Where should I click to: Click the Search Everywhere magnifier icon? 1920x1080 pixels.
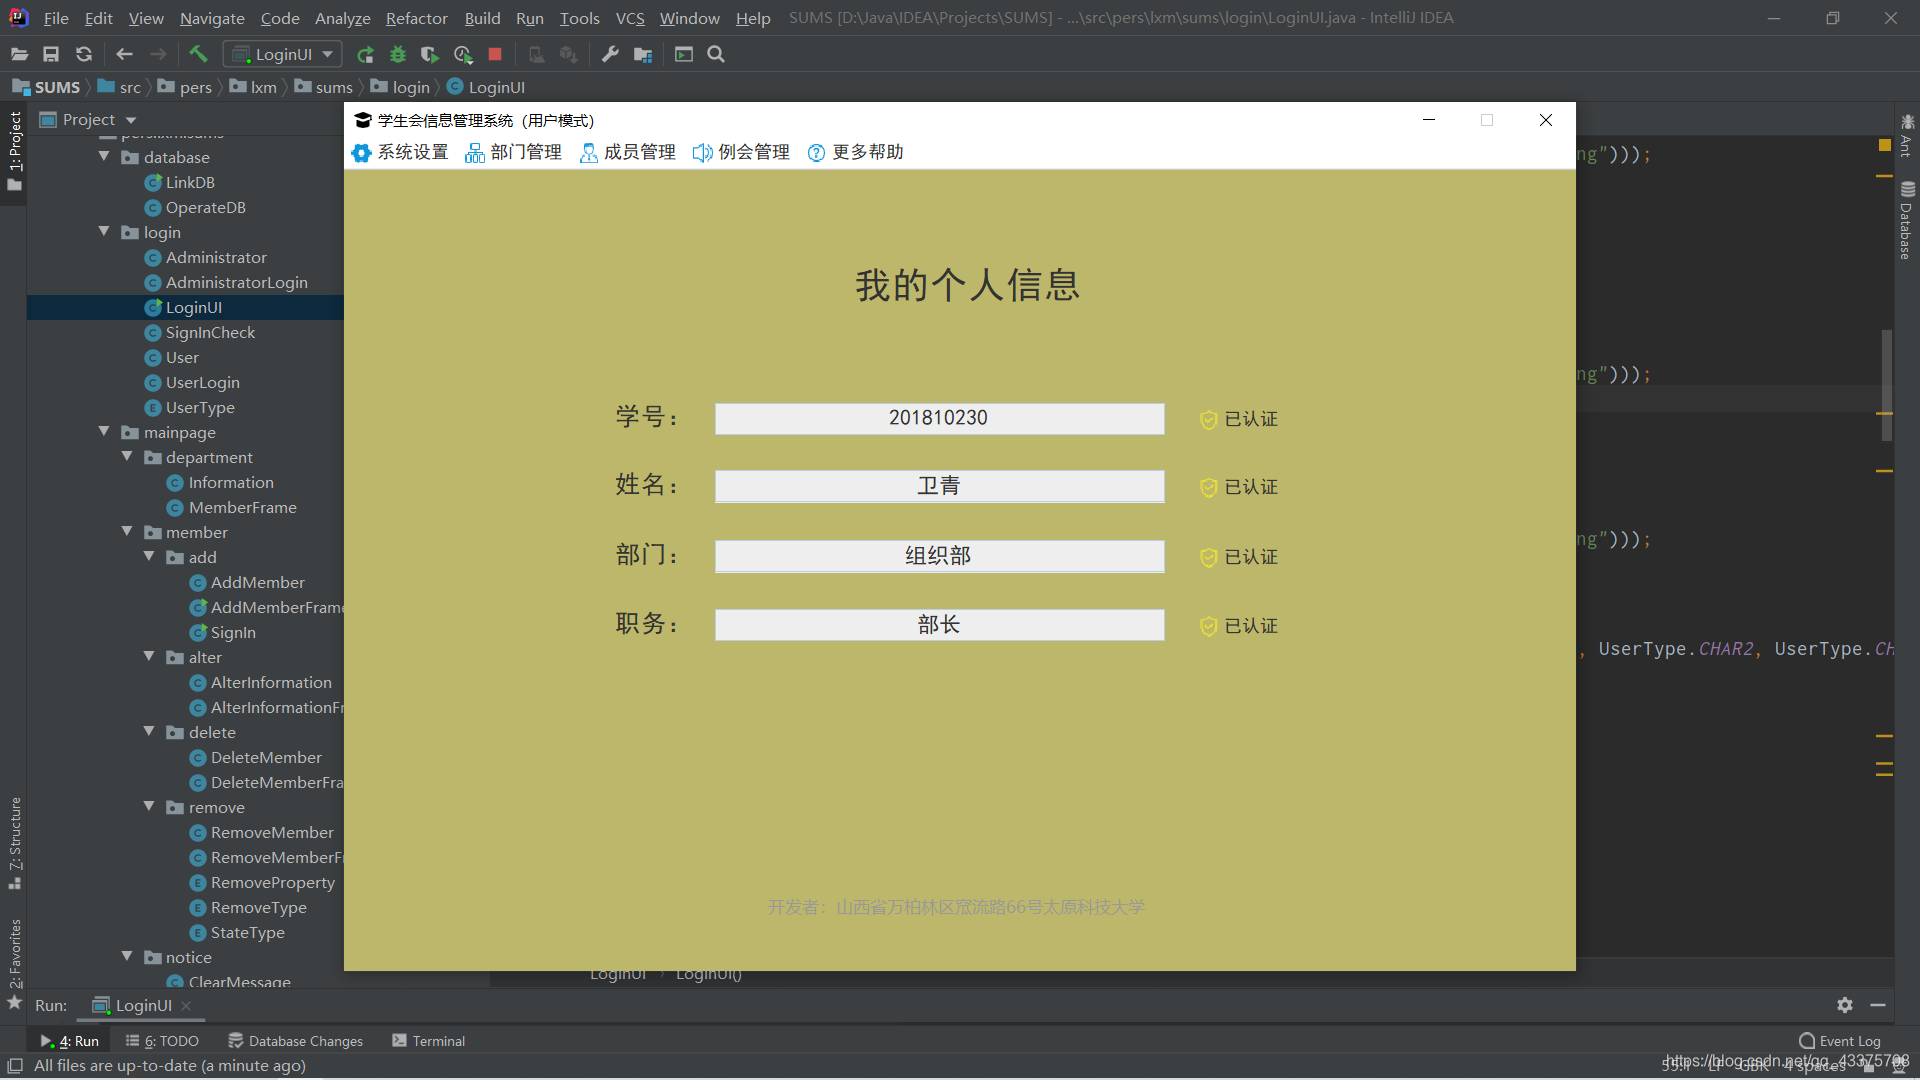[716, 54]
